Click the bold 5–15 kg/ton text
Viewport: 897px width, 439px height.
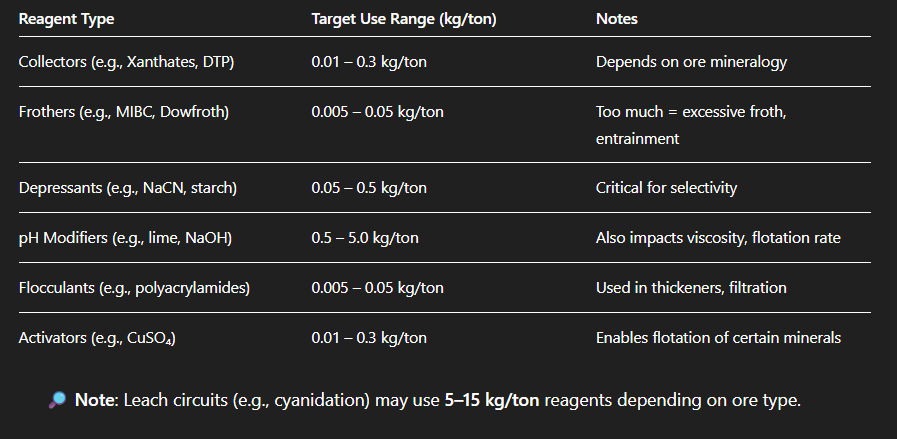pyautogui.click(x=492, y=400)
